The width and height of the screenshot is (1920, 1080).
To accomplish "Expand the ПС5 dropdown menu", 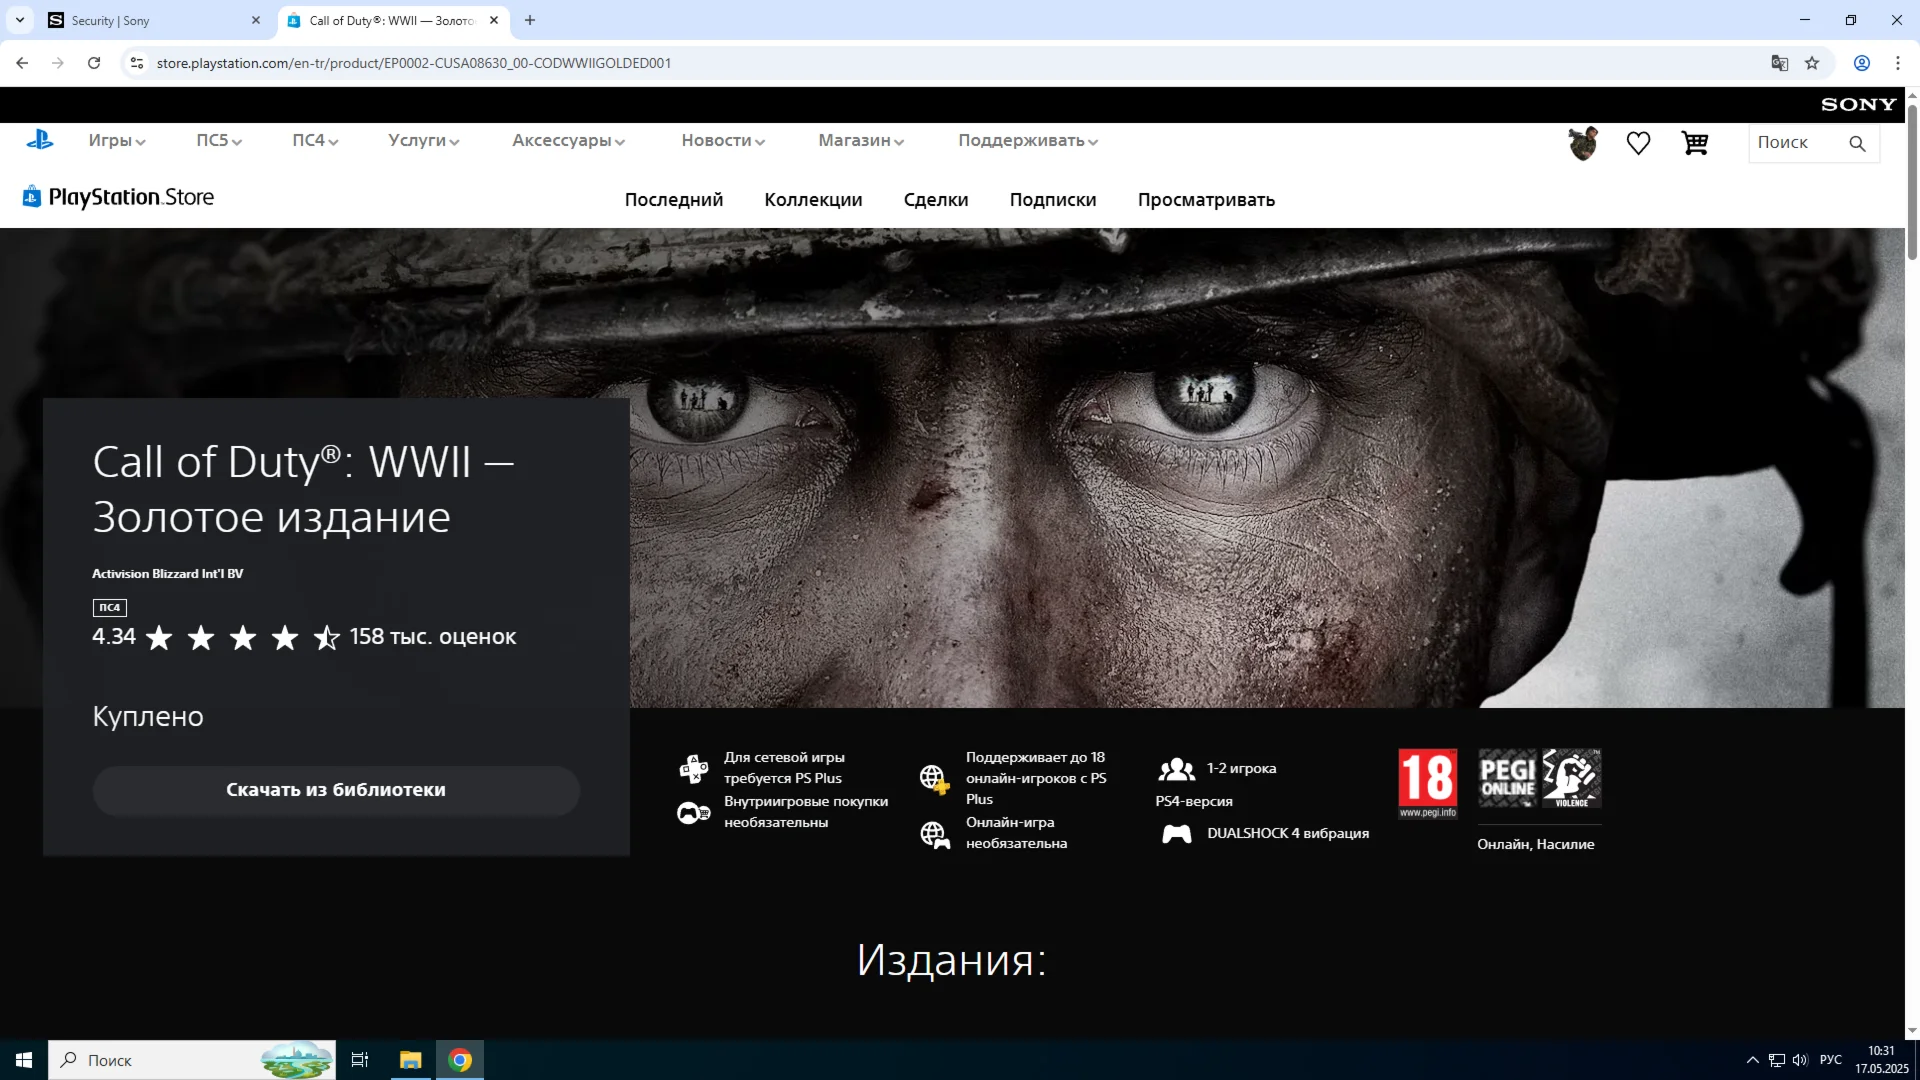I will tap(219, 141).
